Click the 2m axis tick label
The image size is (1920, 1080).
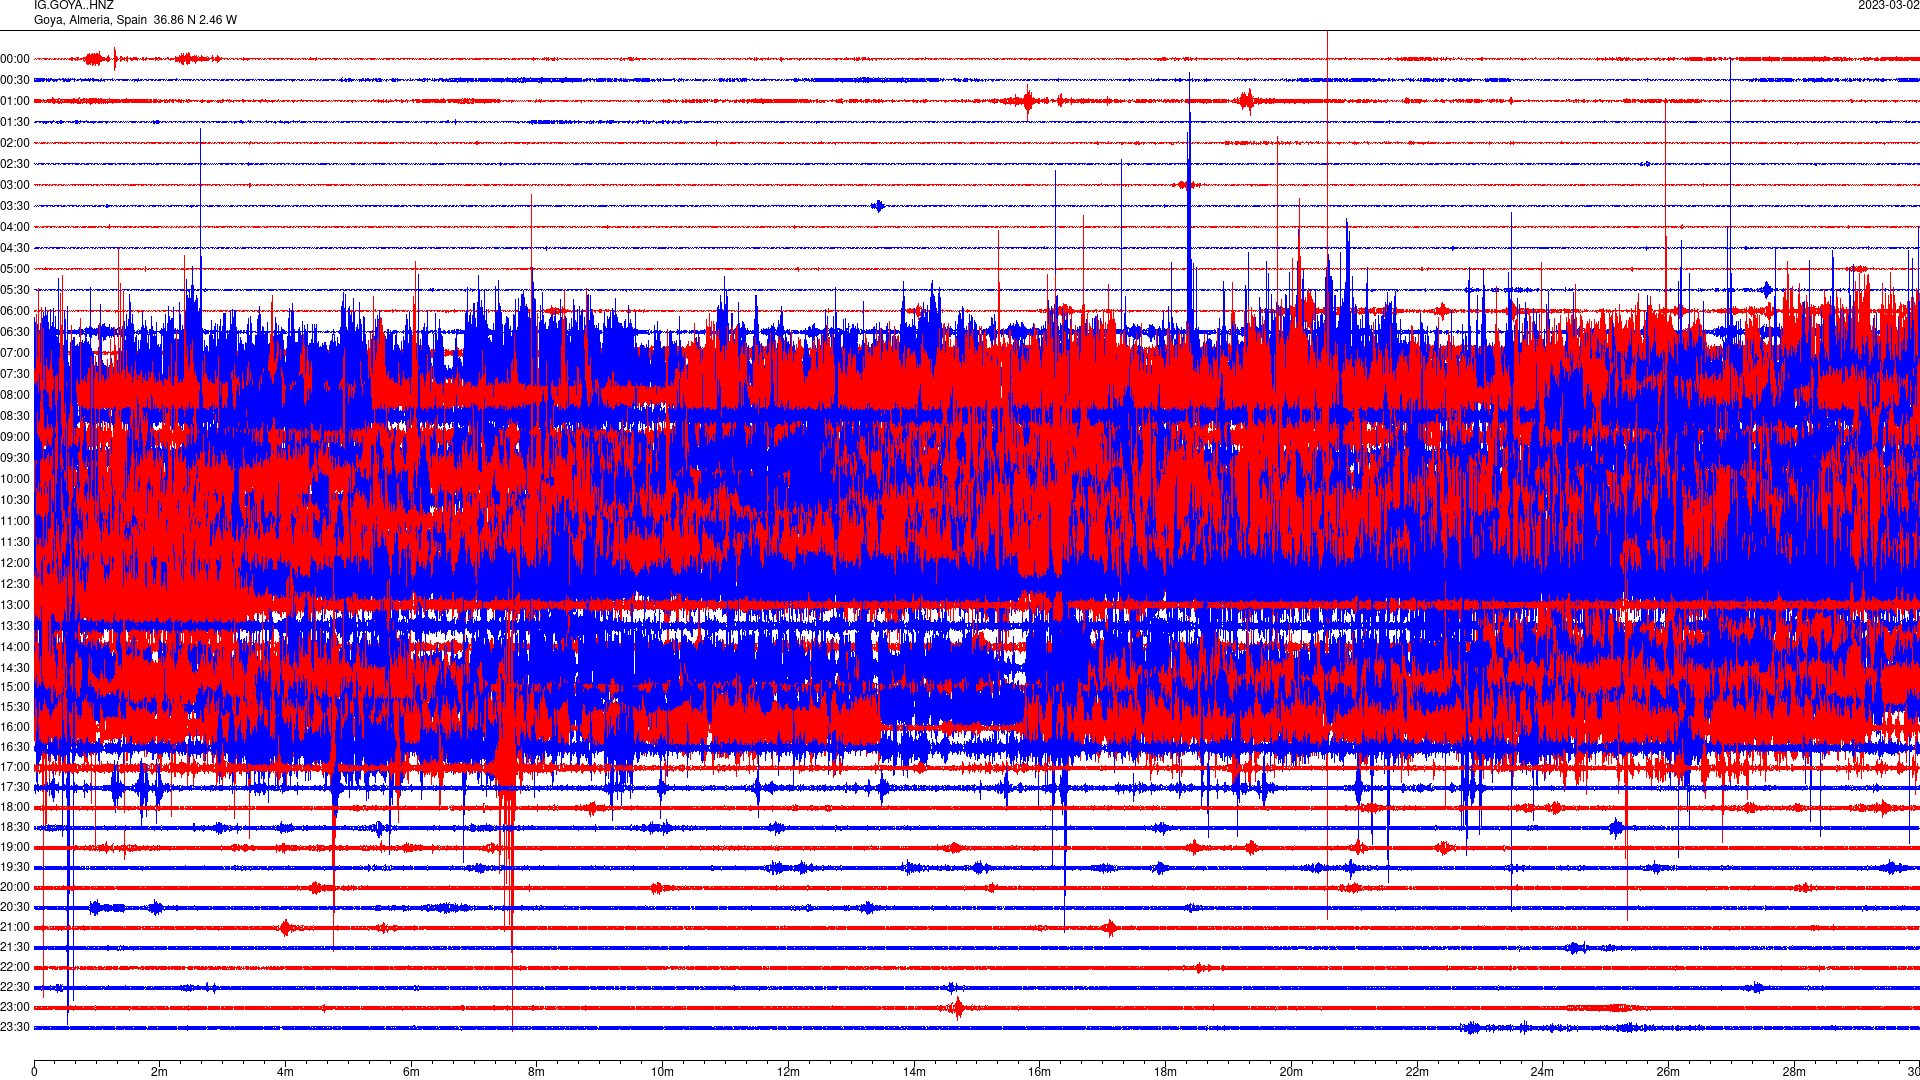(x=159, y=1072)
